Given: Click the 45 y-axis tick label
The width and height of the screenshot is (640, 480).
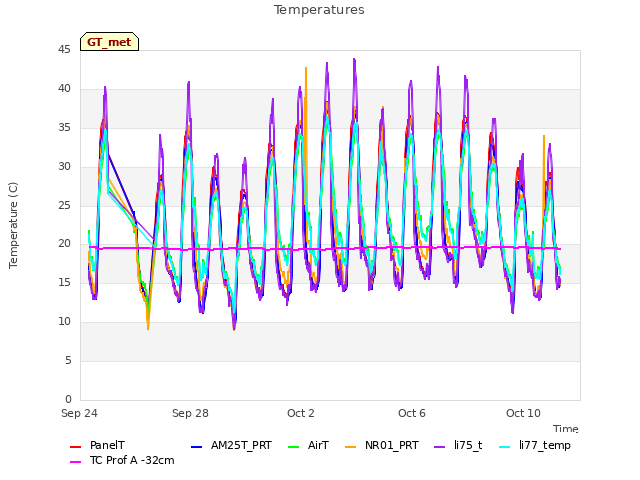Looking at the screenshot, I should (x=64, y=50).
